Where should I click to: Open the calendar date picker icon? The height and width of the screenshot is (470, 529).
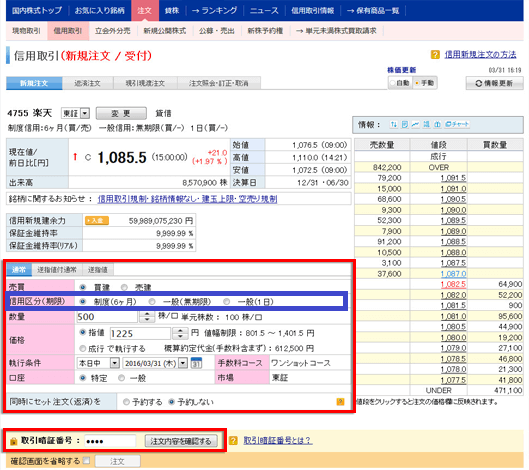[196, 363]
